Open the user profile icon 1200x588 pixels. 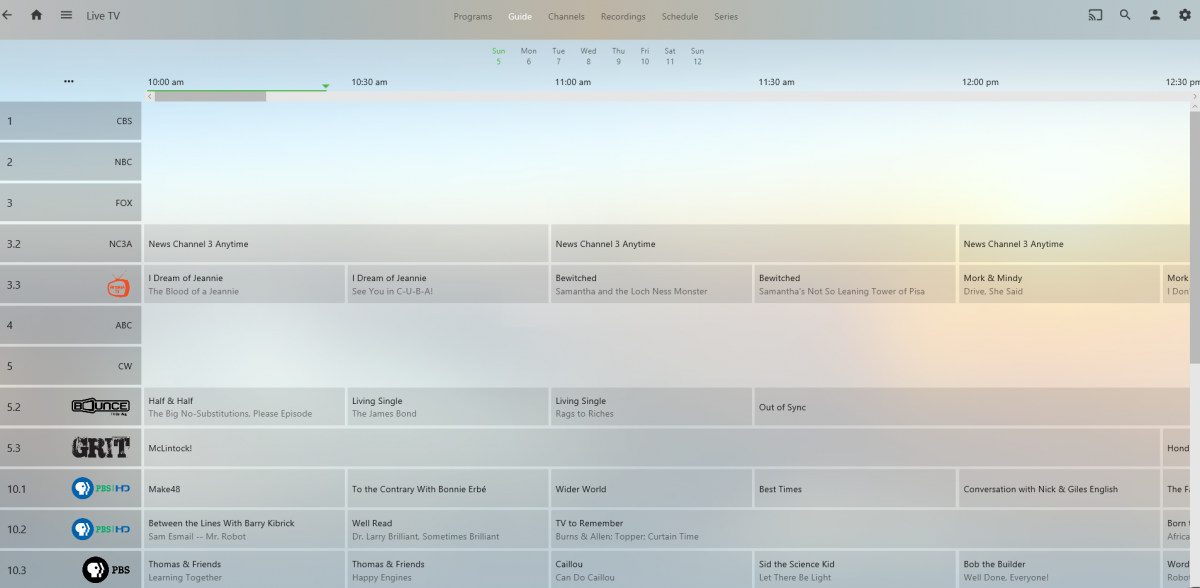tap(1155, 15)
